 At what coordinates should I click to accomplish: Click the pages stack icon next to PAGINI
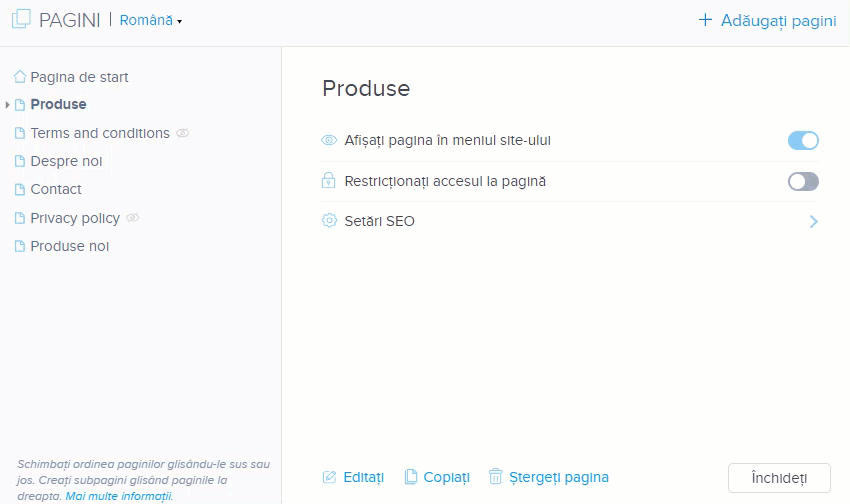point(21,19)
